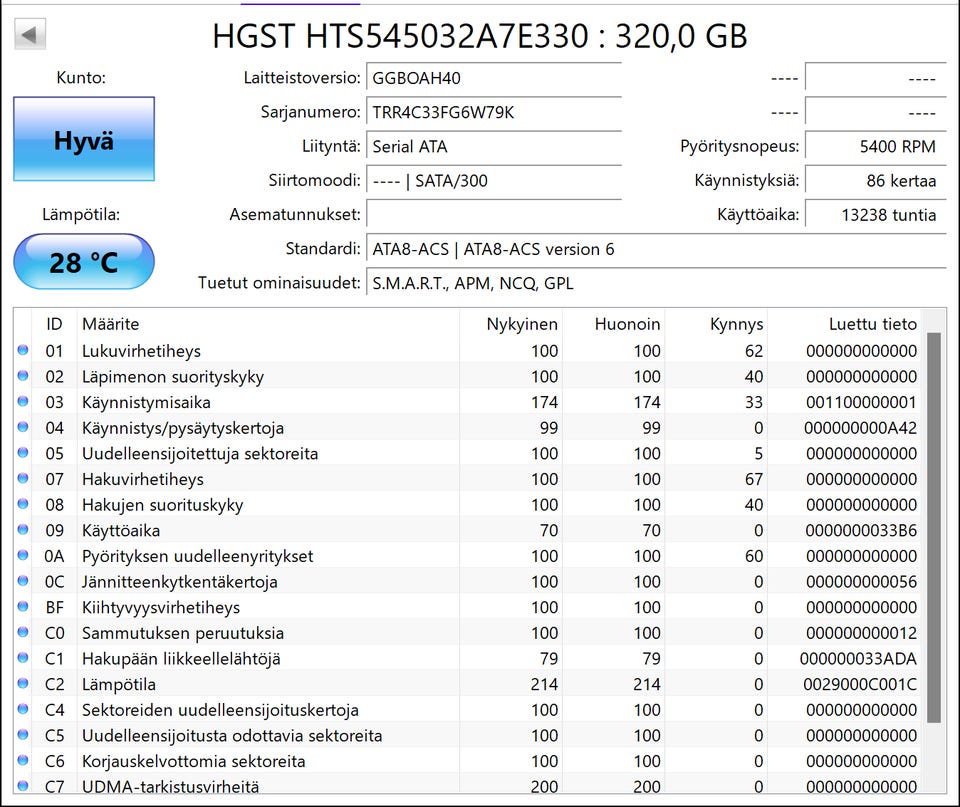Click the status dot for 08 Hakujen suorituskyky
This screenshot has width=960, height=807.
(23, 505)
